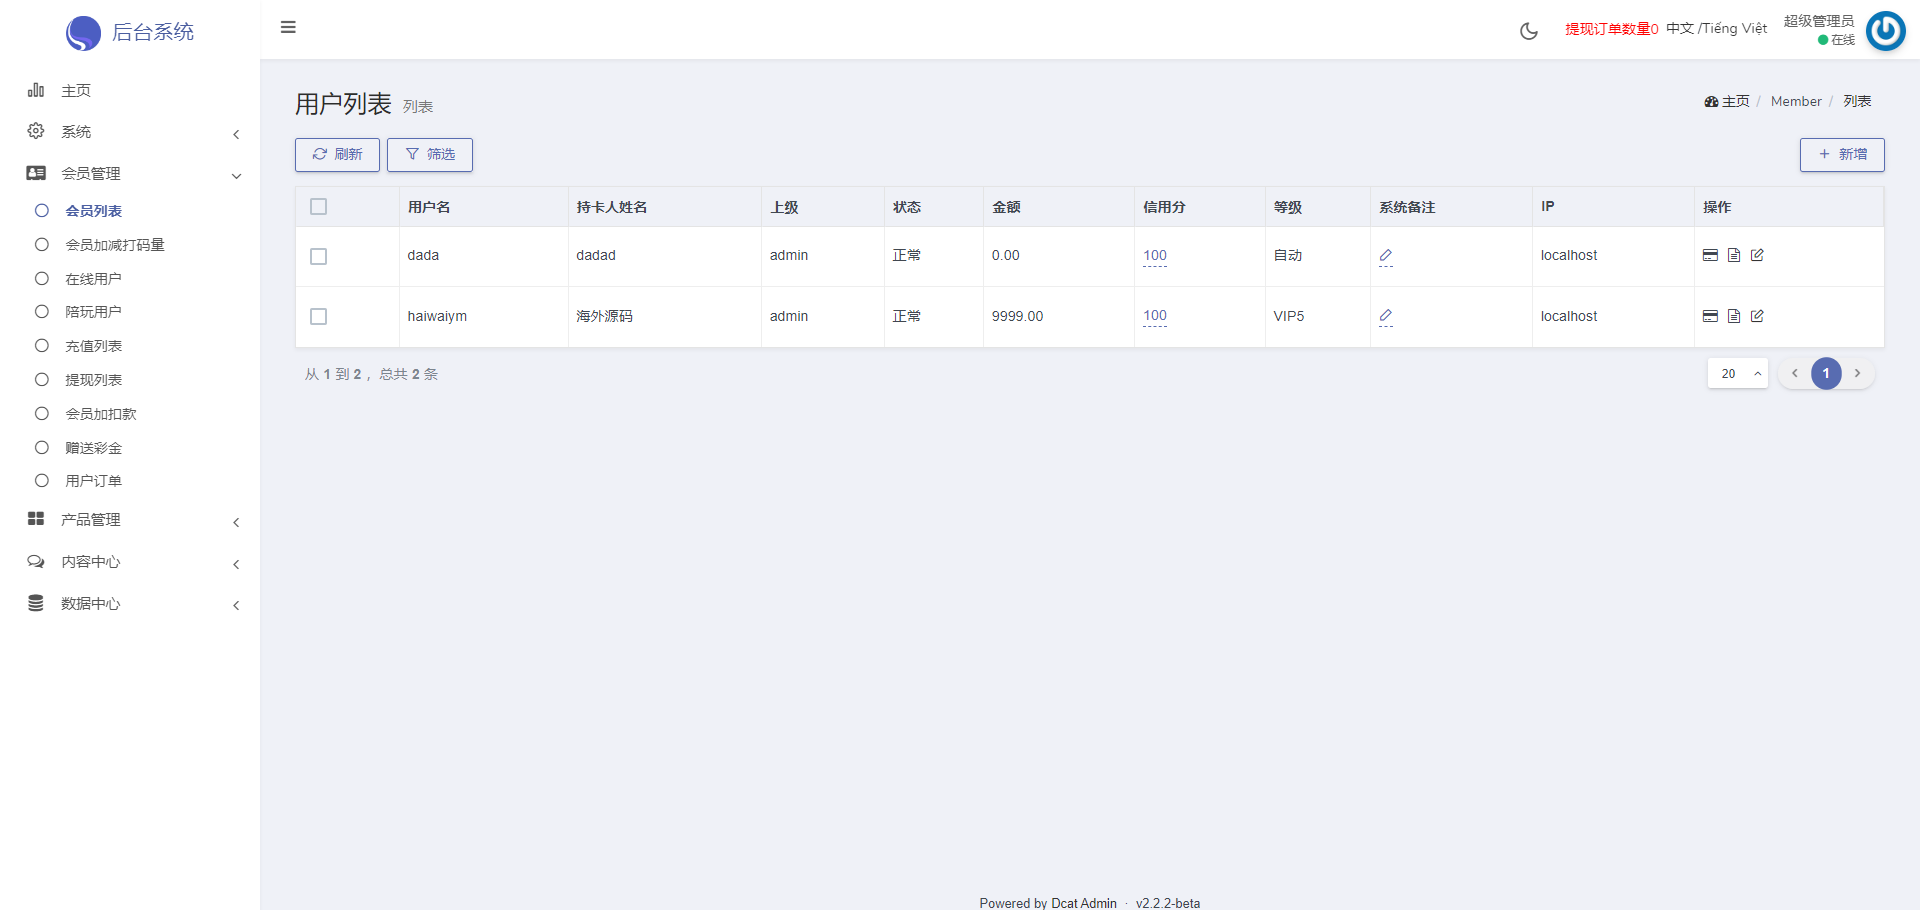1920x910 pixels.
Task: Edit system remark pencil for haiwaiym
Action: 1385,316
